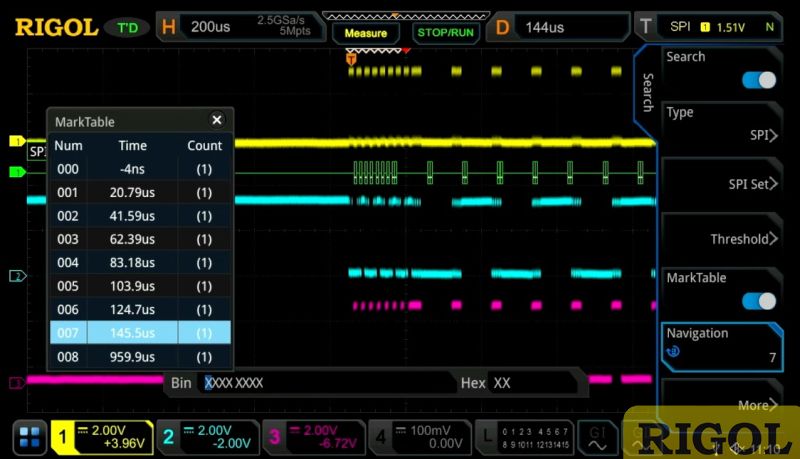Image resolution: width=800 pixels, height=459 pixels.
Task: Select the yellow channel 1 ground marker
Action: coord(17,141)
